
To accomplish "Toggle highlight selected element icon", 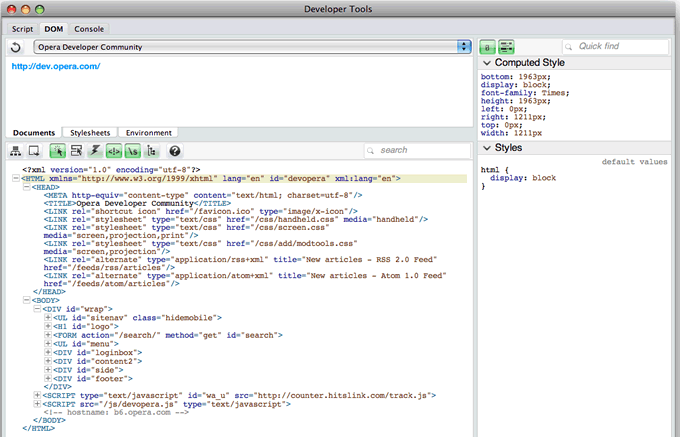I will 76,151.
